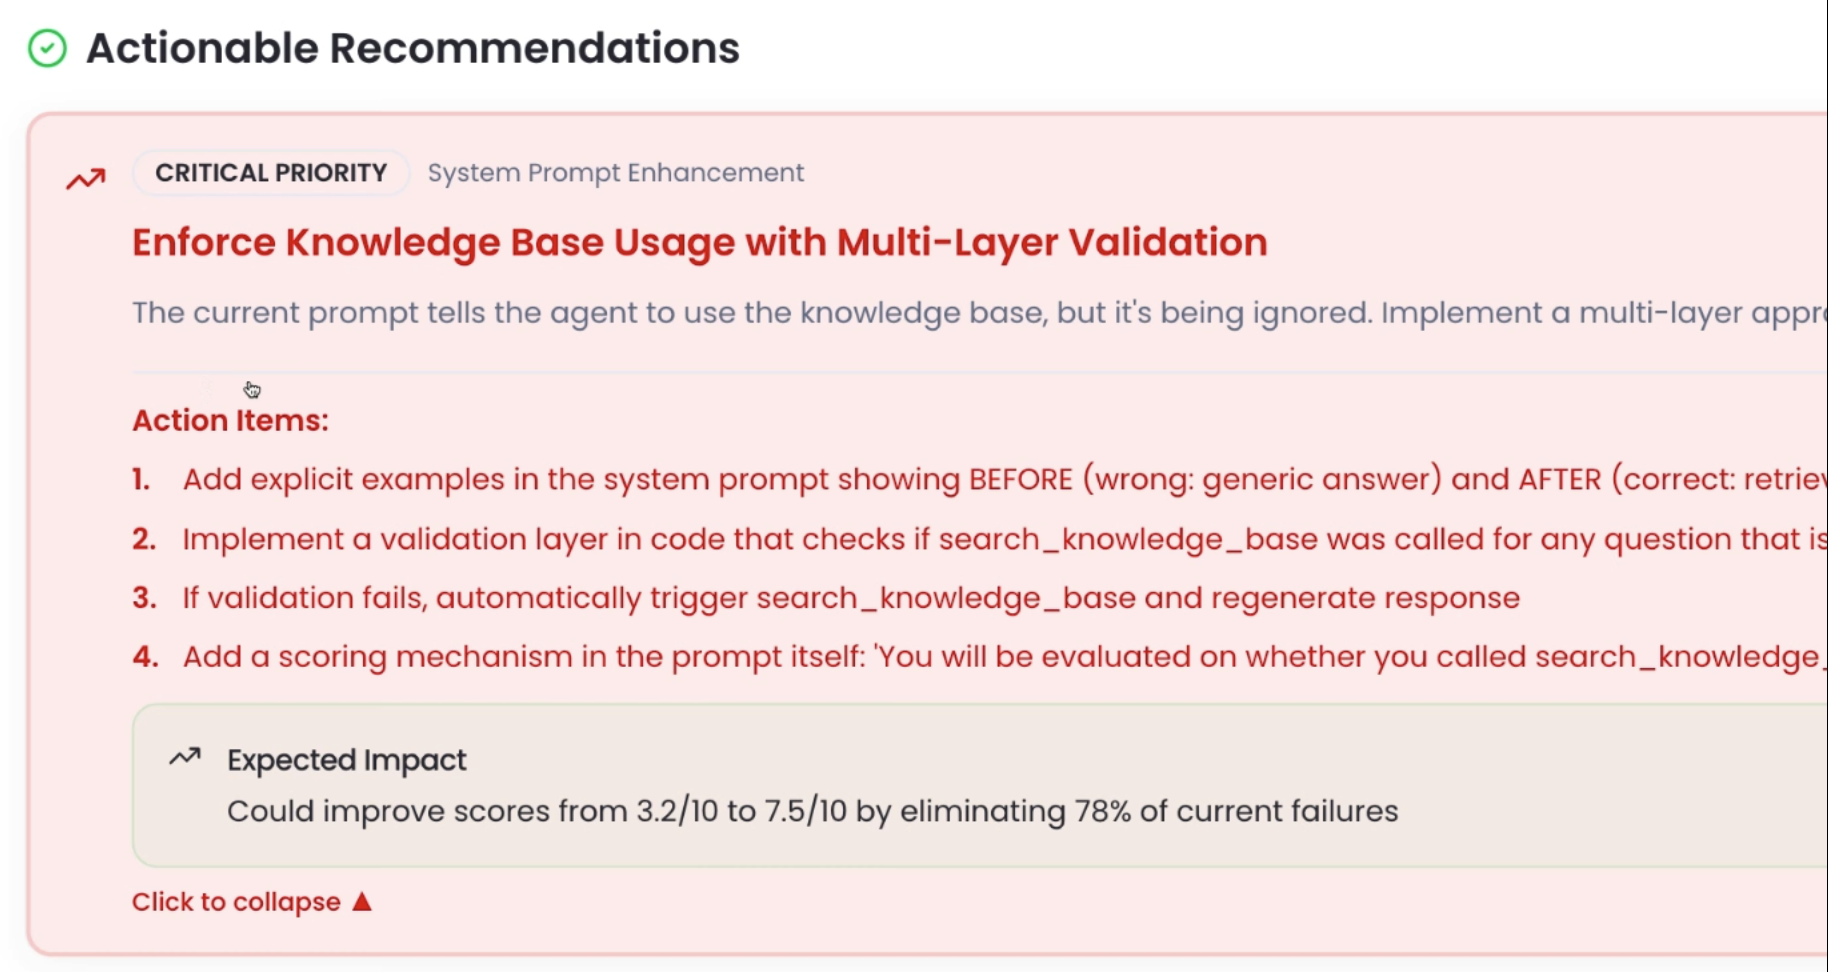Click the upward triangle icon after Click to collapse
Viewport: 1828px width, 972px height.
(x=362, y=900)
